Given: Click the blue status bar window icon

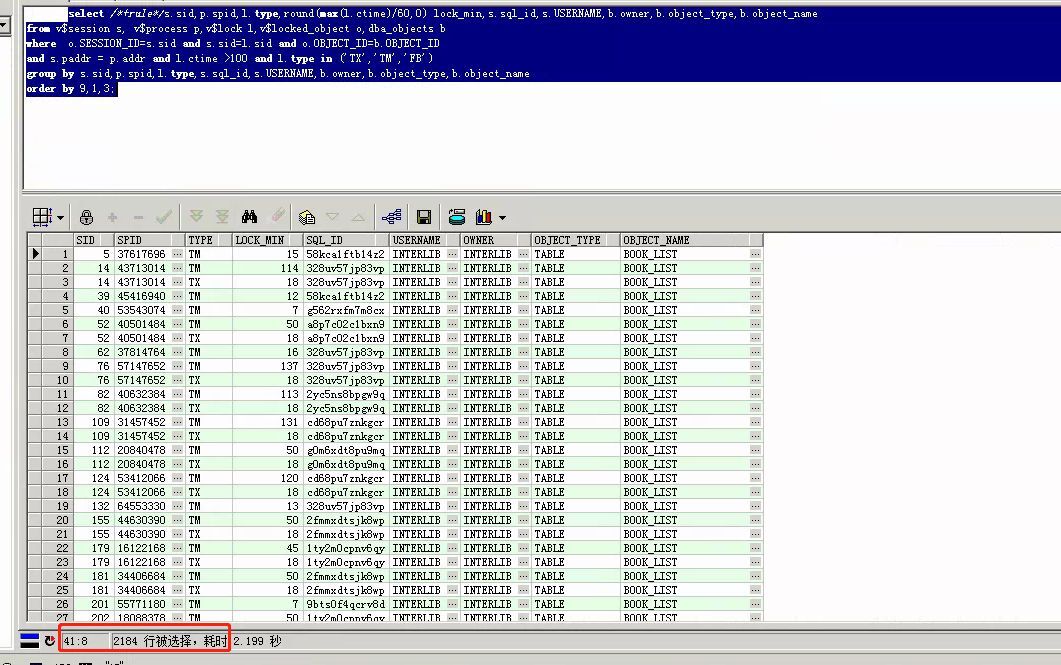Looking at the screenshot, I should tap(29, 641).
